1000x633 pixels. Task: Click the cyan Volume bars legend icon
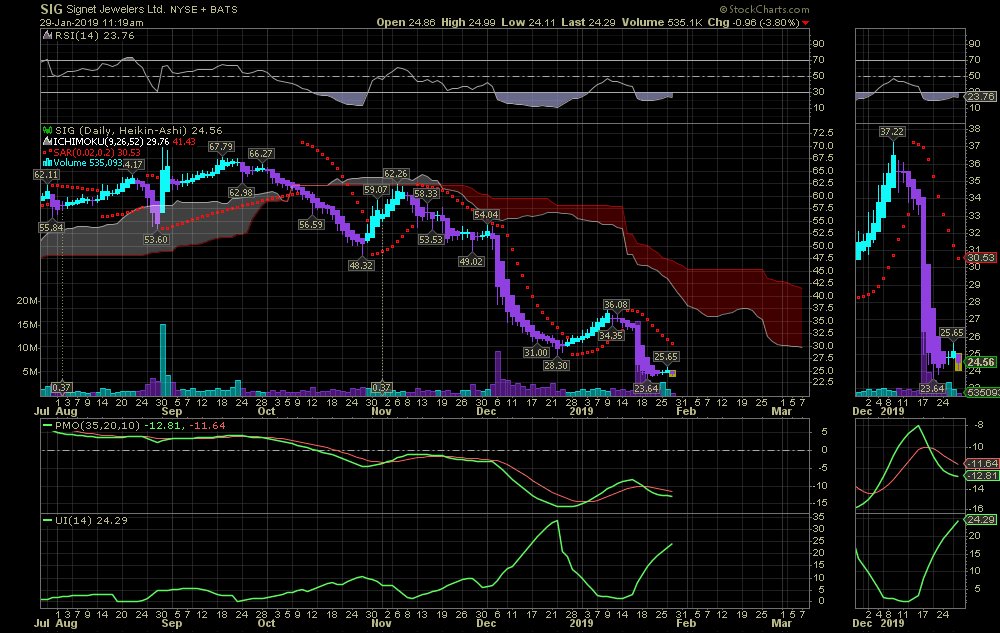point(47,163)
